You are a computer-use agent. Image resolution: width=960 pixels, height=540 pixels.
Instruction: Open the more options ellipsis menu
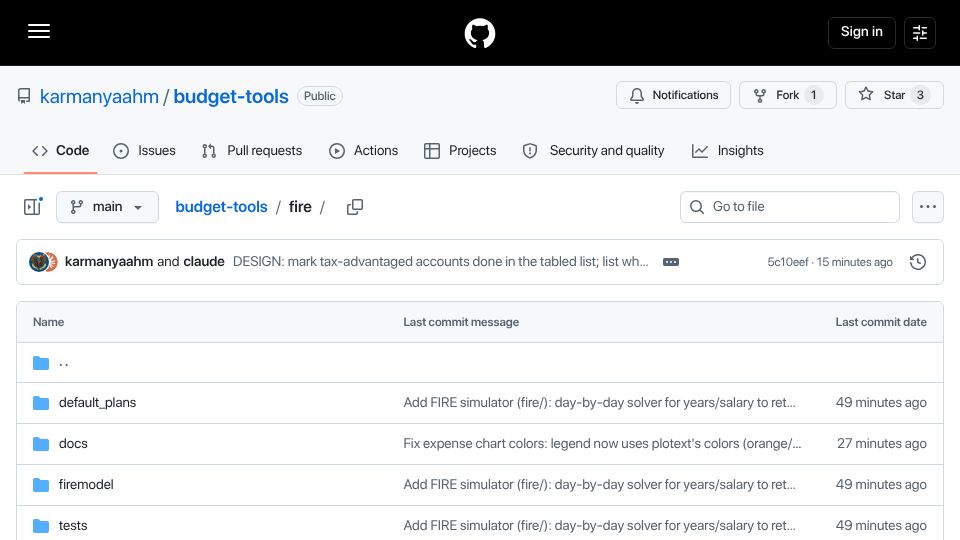(x=928, y=207)
